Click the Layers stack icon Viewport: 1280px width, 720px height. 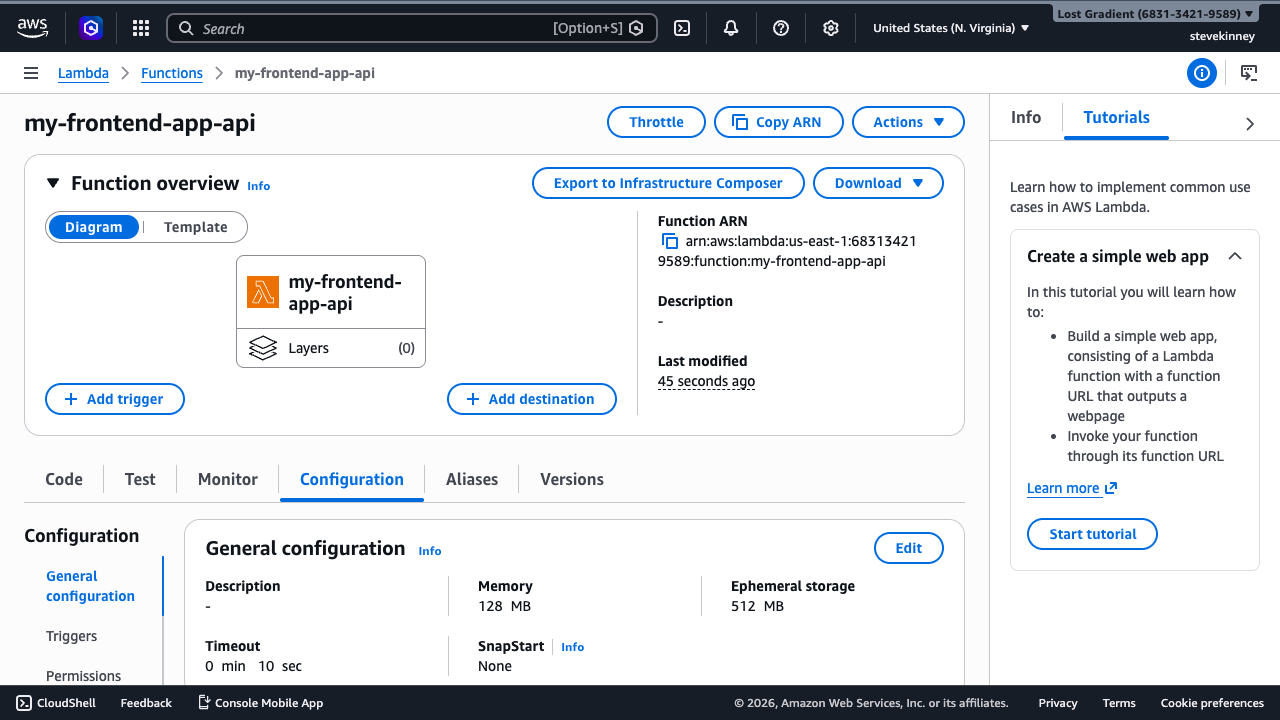coord(263,348)
